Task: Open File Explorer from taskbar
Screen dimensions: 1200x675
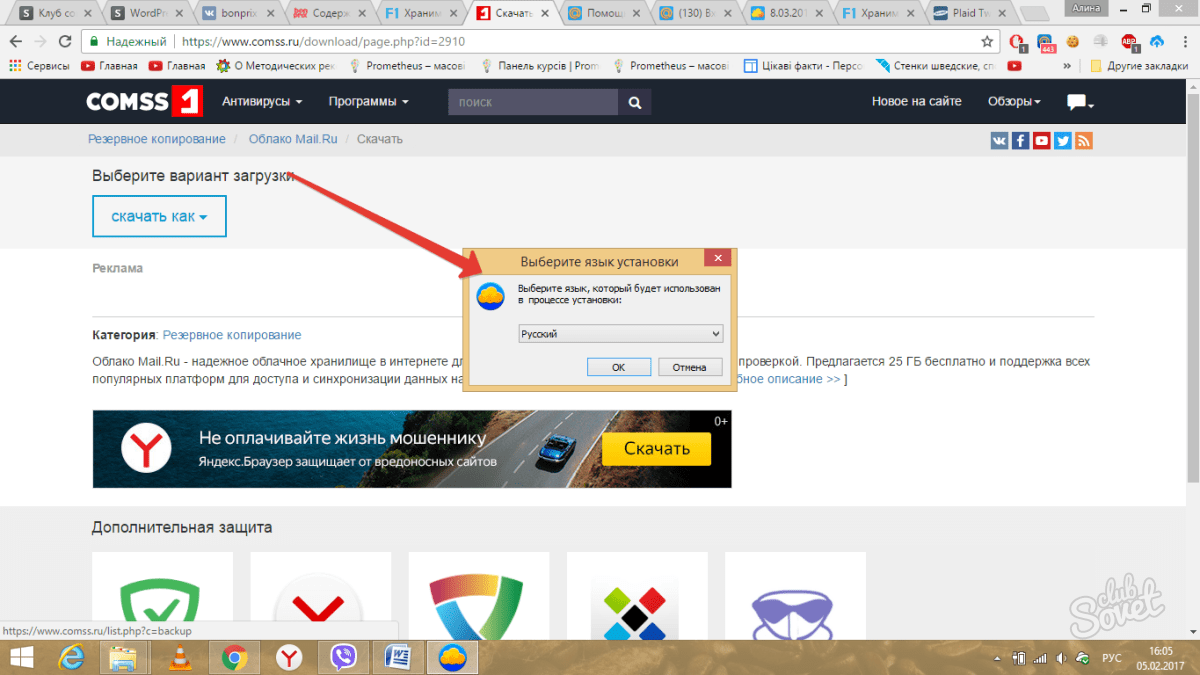Action: coord(124,657)
